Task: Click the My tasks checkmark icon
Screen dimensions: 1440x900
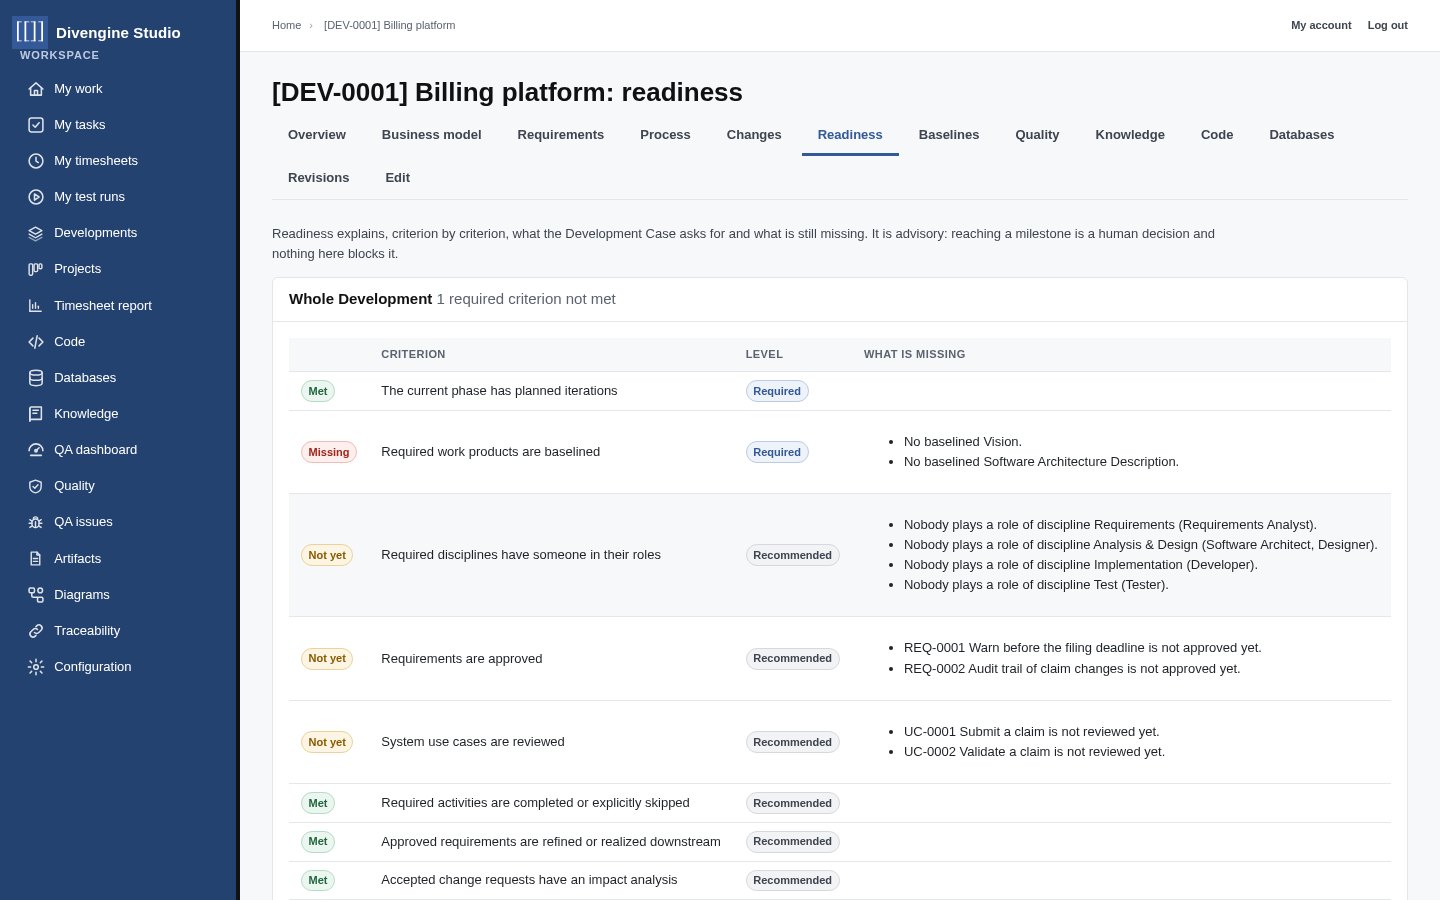Action: [36, 125]
